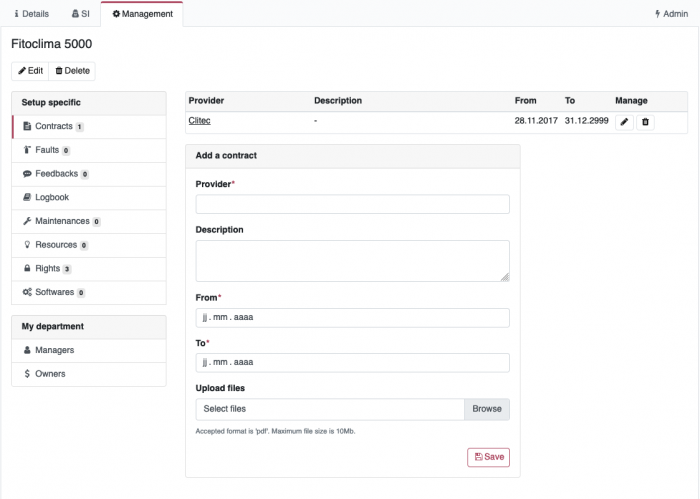Click the pencil icon in Citec row

(x=624, y=122)
